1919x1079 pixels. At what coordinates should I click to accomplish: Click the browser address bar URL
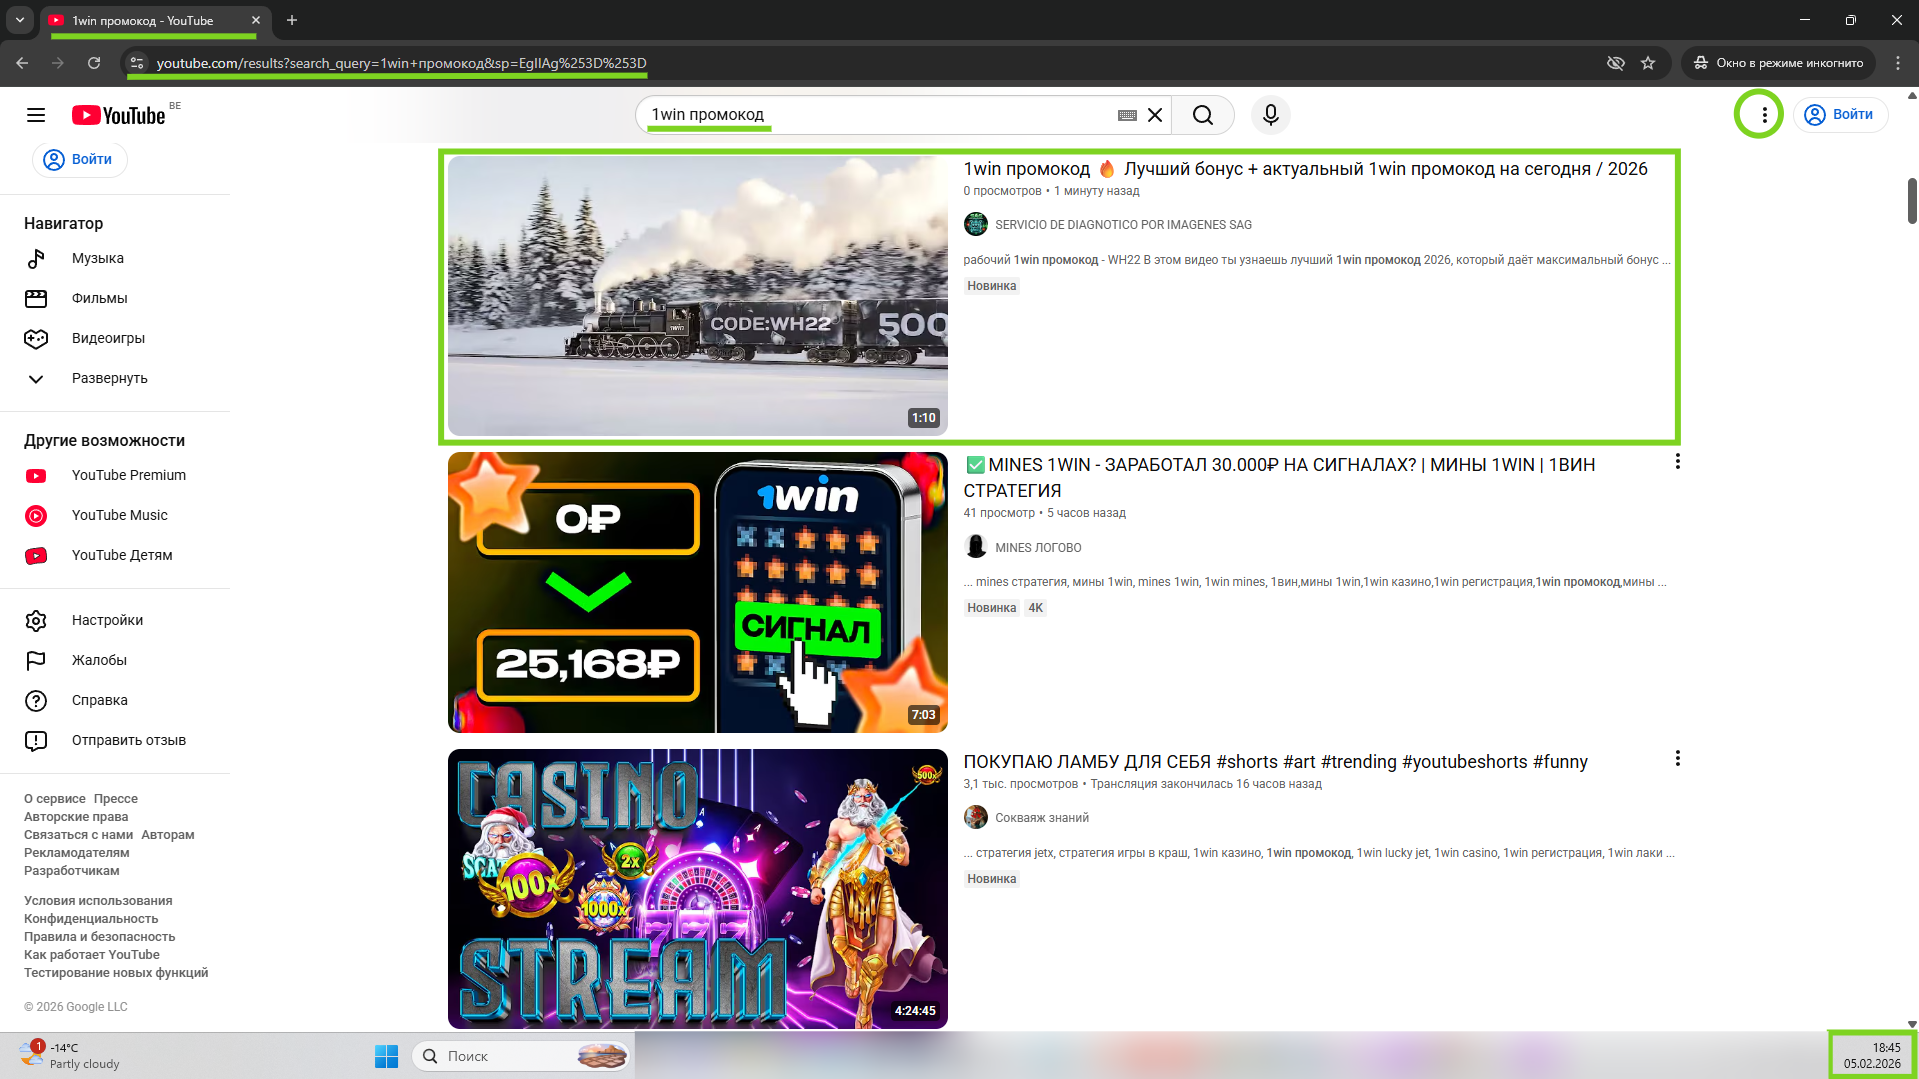tap(401, 63)
